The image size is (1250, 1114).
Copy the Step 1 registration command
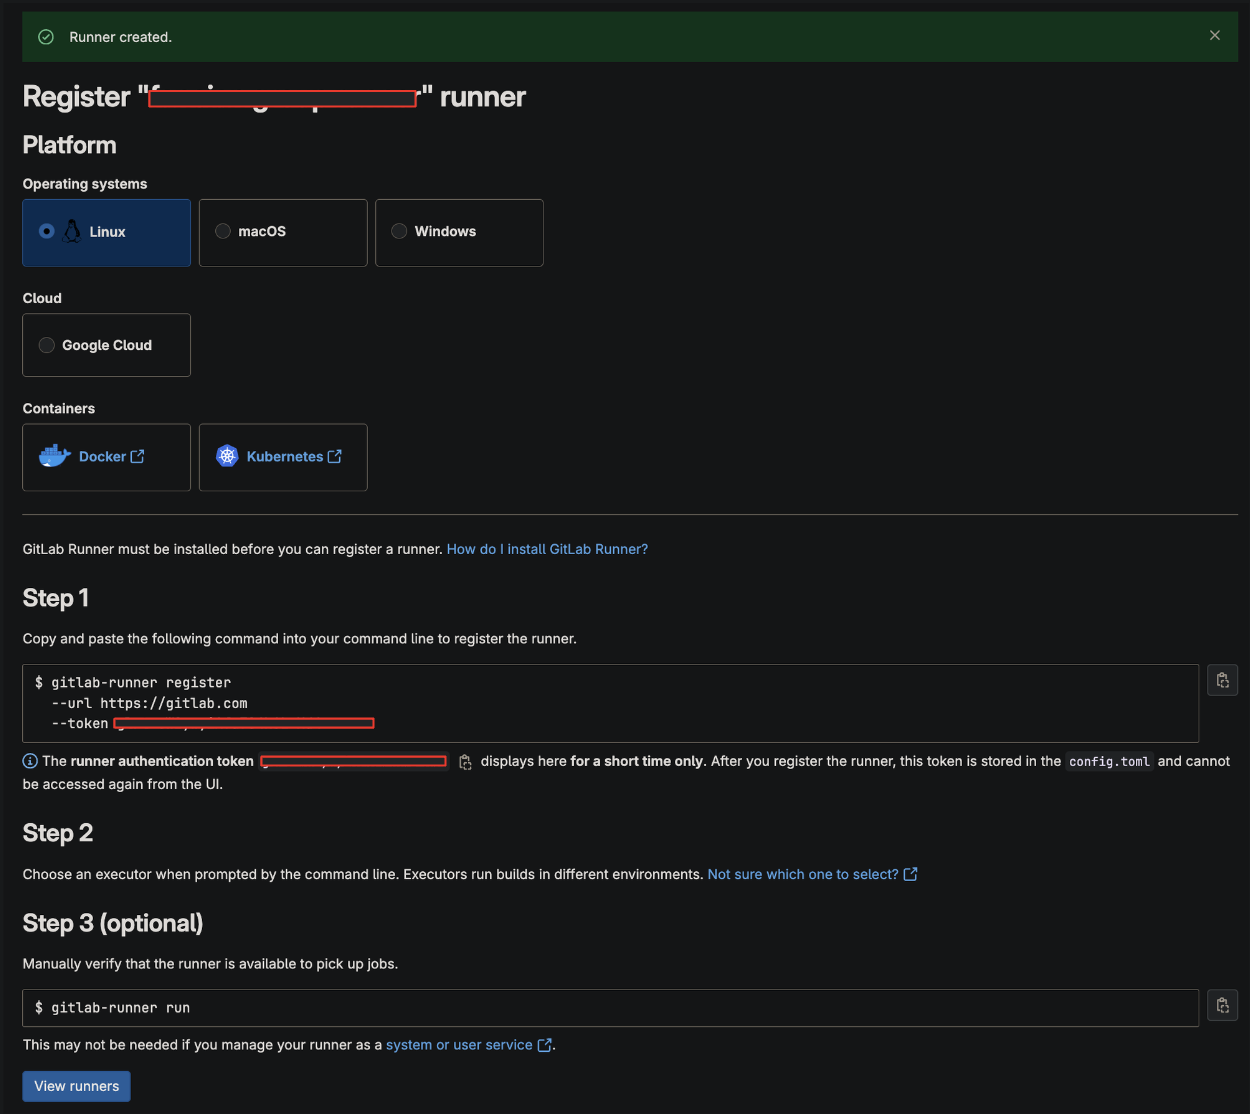tap(1222, 679)
